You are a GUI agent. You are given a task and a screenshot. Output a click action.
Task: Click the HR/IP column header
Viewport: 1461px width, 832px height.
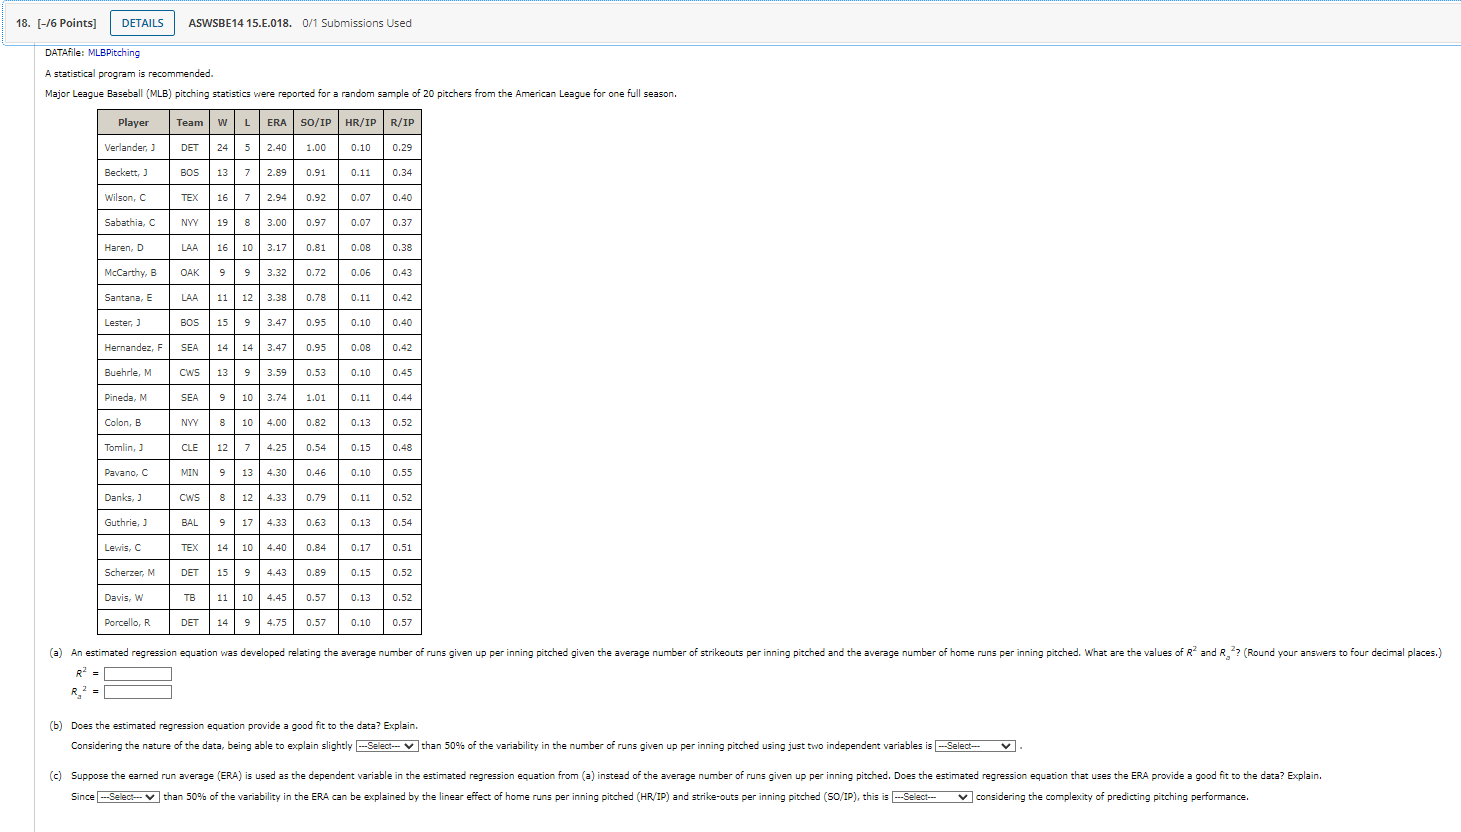tap(361, 122)
